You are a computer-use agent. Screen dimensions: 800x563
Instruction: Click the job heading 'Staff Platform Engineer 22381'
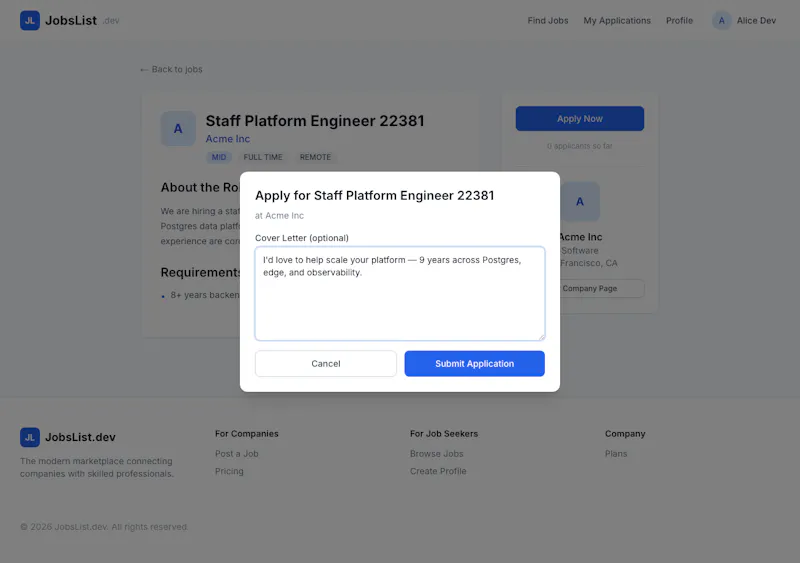[x=315, y=121]
